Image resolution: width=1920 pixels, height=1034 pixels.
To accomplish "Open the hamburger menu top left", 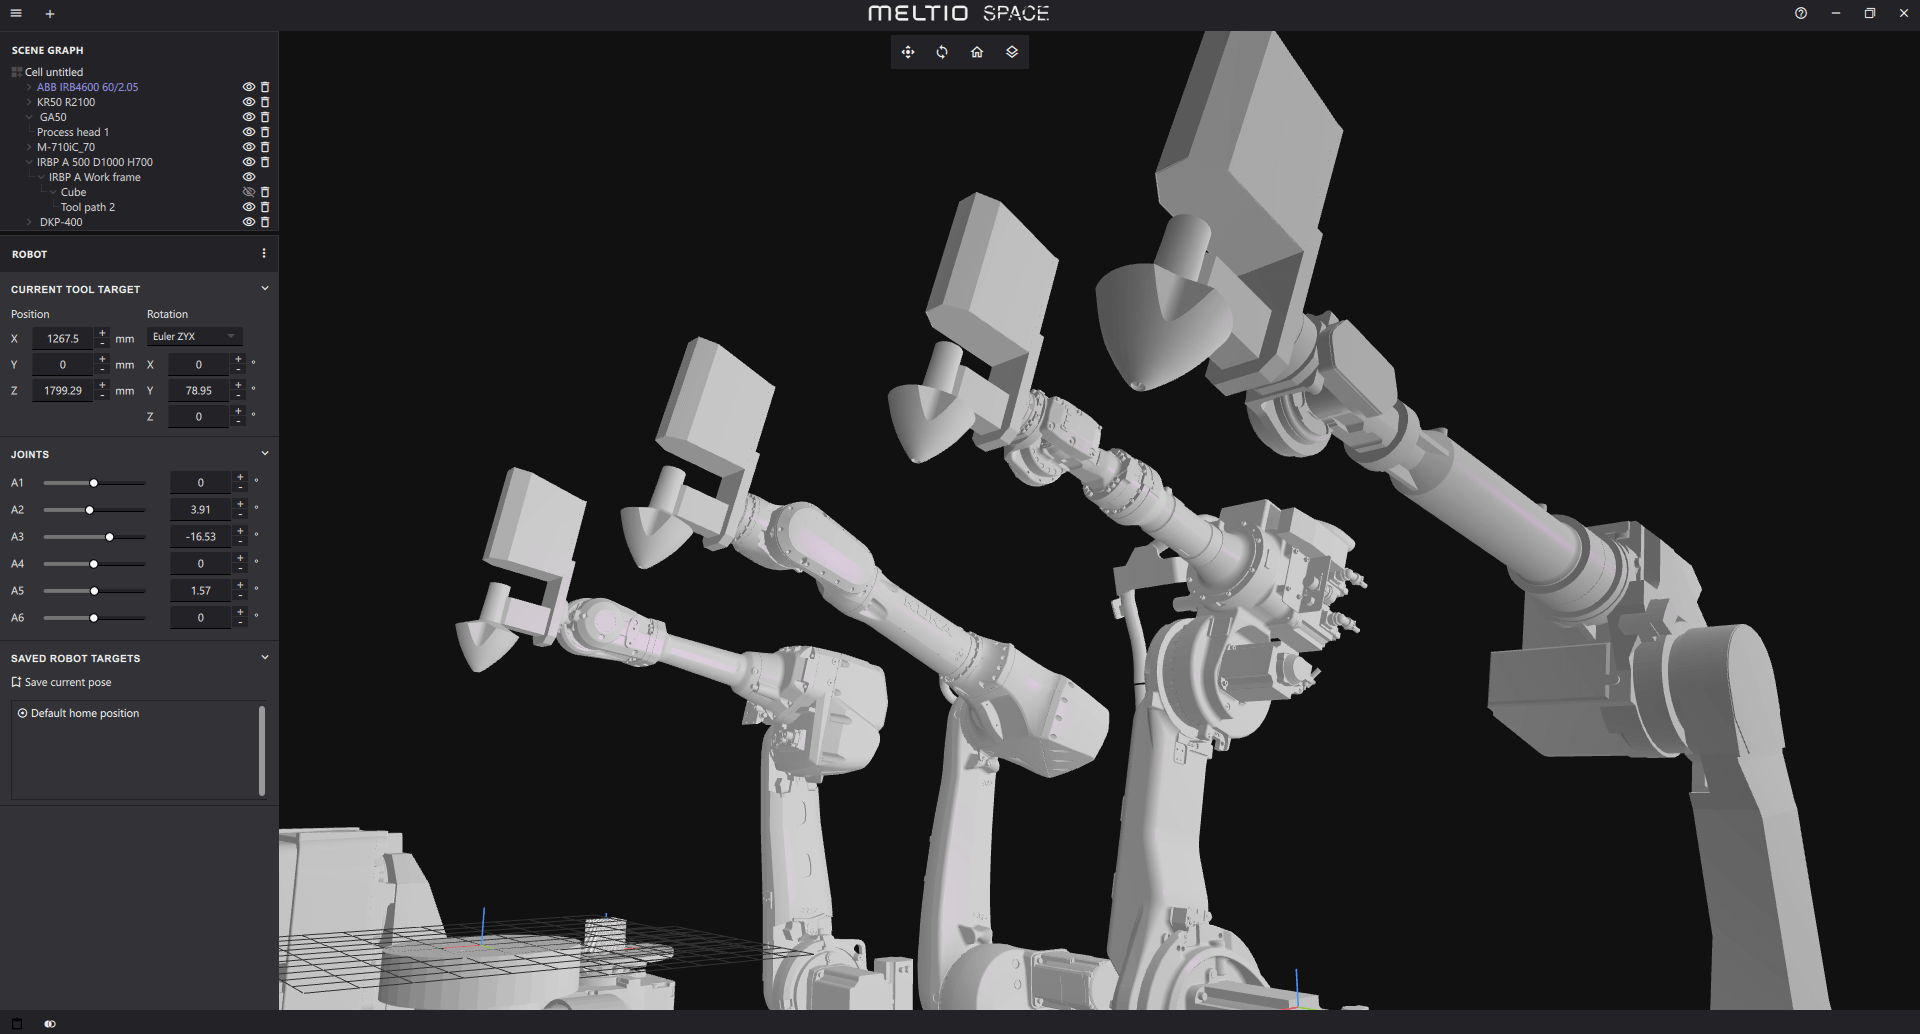I will (x=15, y=13).
